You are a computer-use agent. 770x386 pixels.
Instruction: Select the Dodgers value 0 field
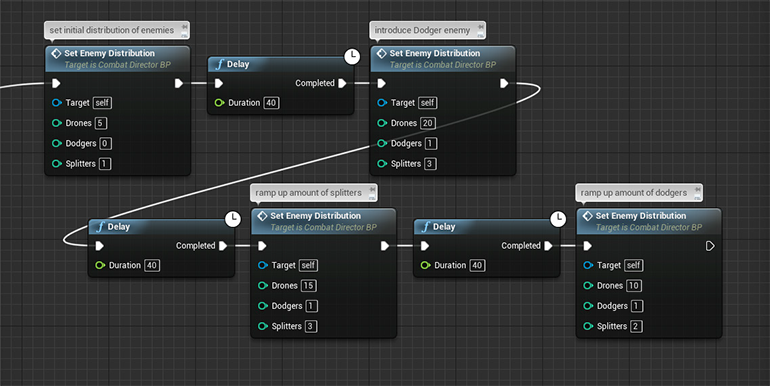pos(106,143)
